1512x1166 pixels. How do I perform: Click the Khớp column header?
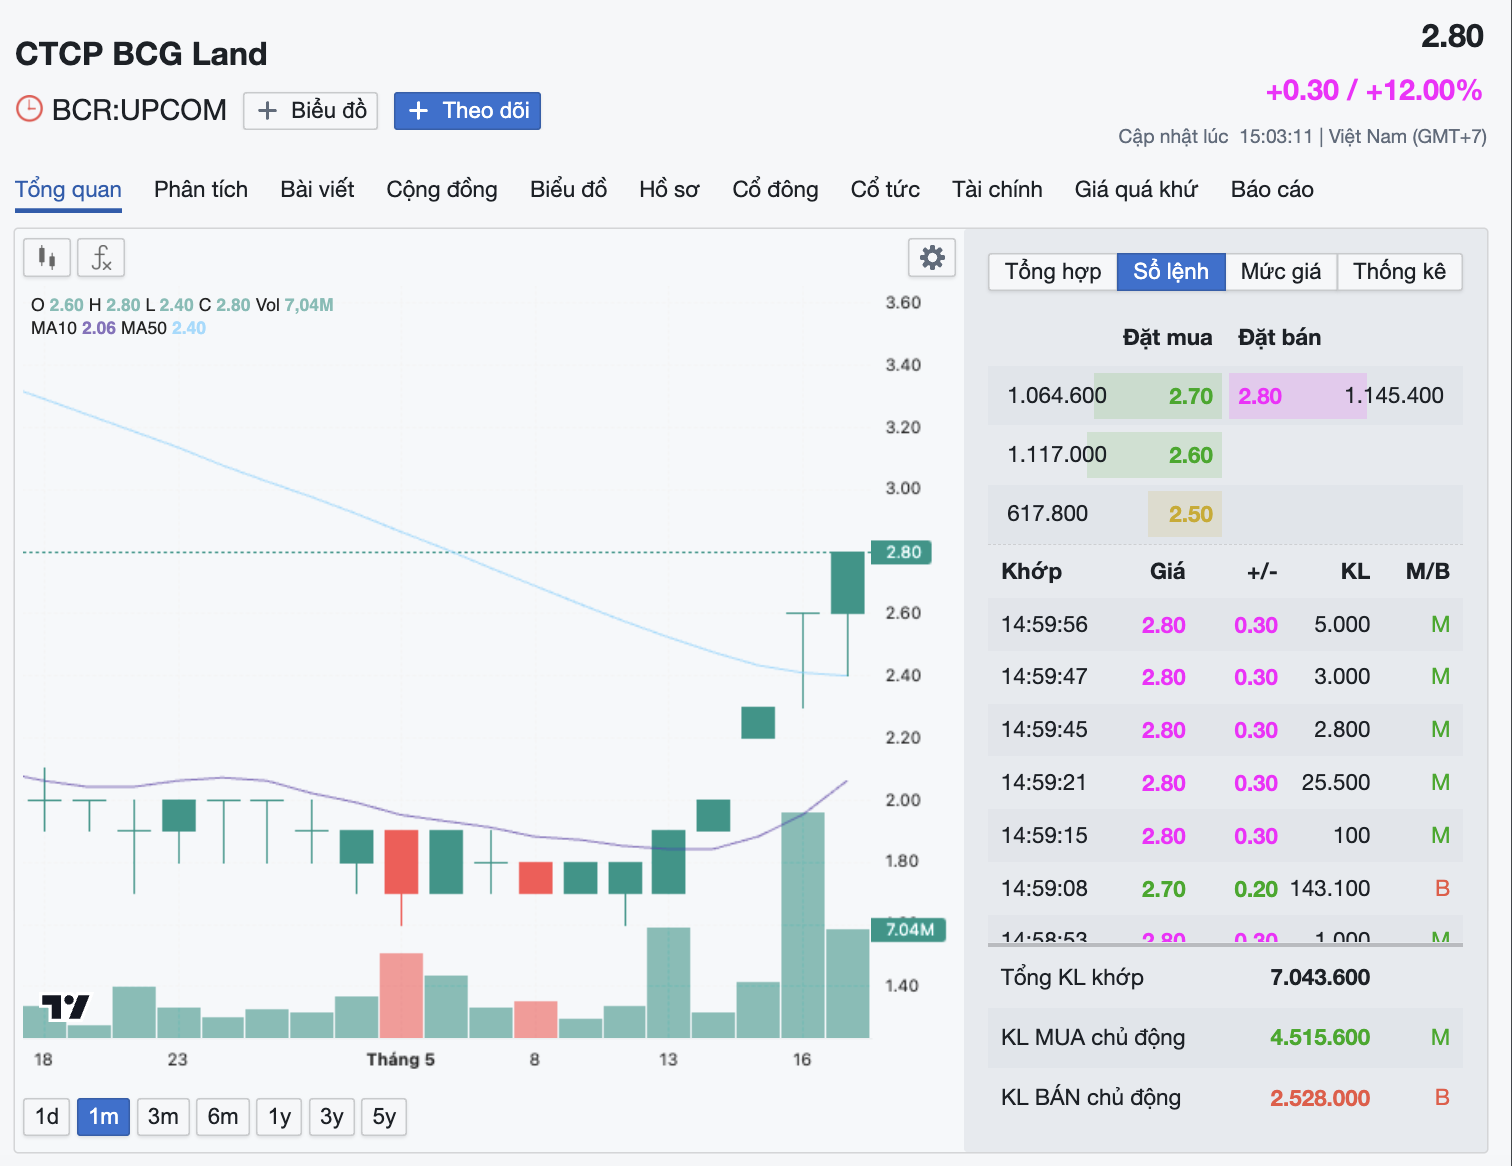click(1031, 572)
